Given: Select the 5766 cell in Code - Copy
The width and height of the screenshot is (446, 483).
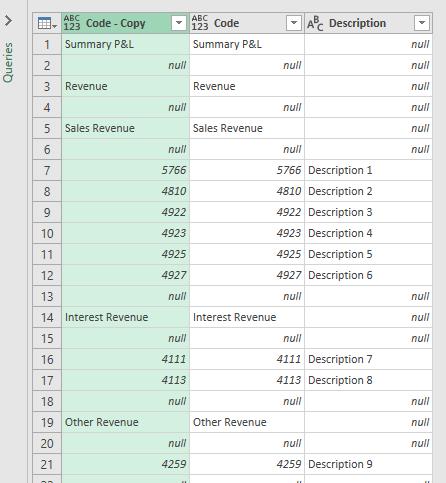Looking at the screenshot, I should [125, 170].
